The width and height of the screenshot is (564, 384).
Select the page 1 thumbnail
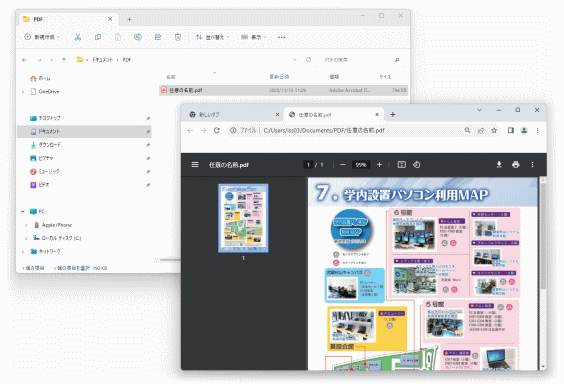[243, 218]
